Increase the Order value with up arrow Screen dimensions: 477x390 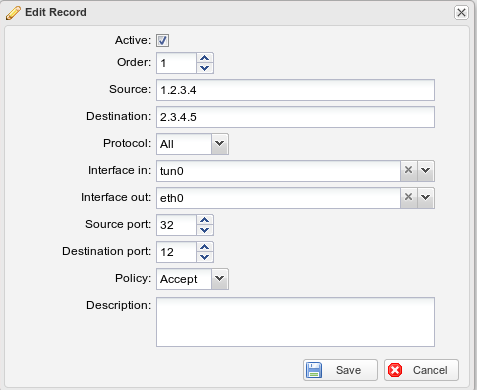205,58
